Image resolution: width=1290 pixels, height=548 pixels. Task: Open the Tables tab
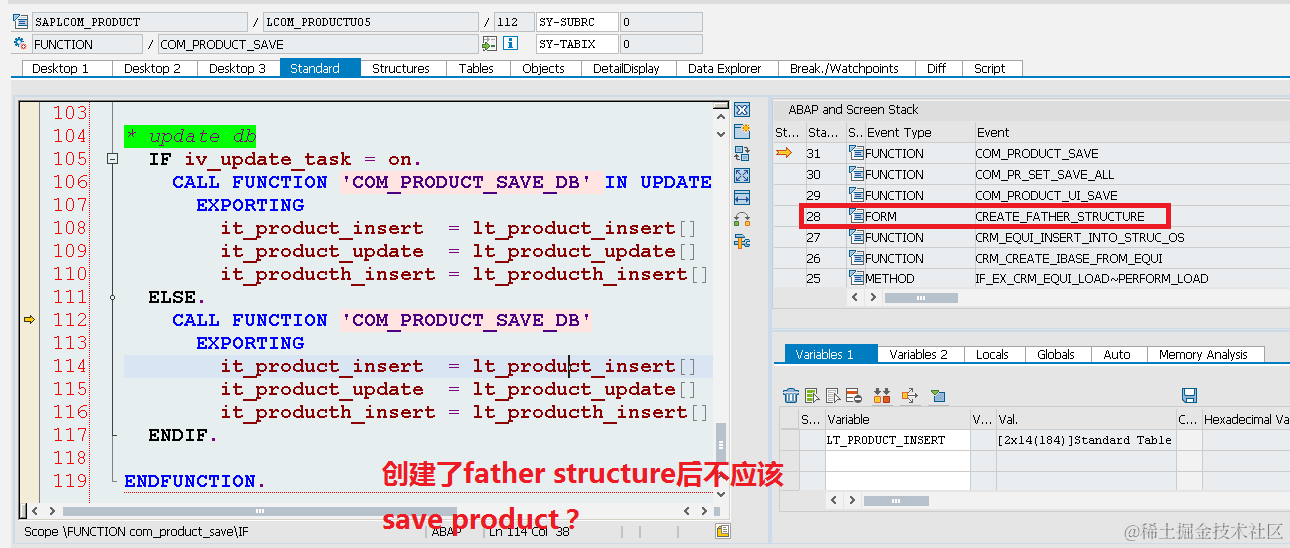pyautogui.click(x=476, y=68)
